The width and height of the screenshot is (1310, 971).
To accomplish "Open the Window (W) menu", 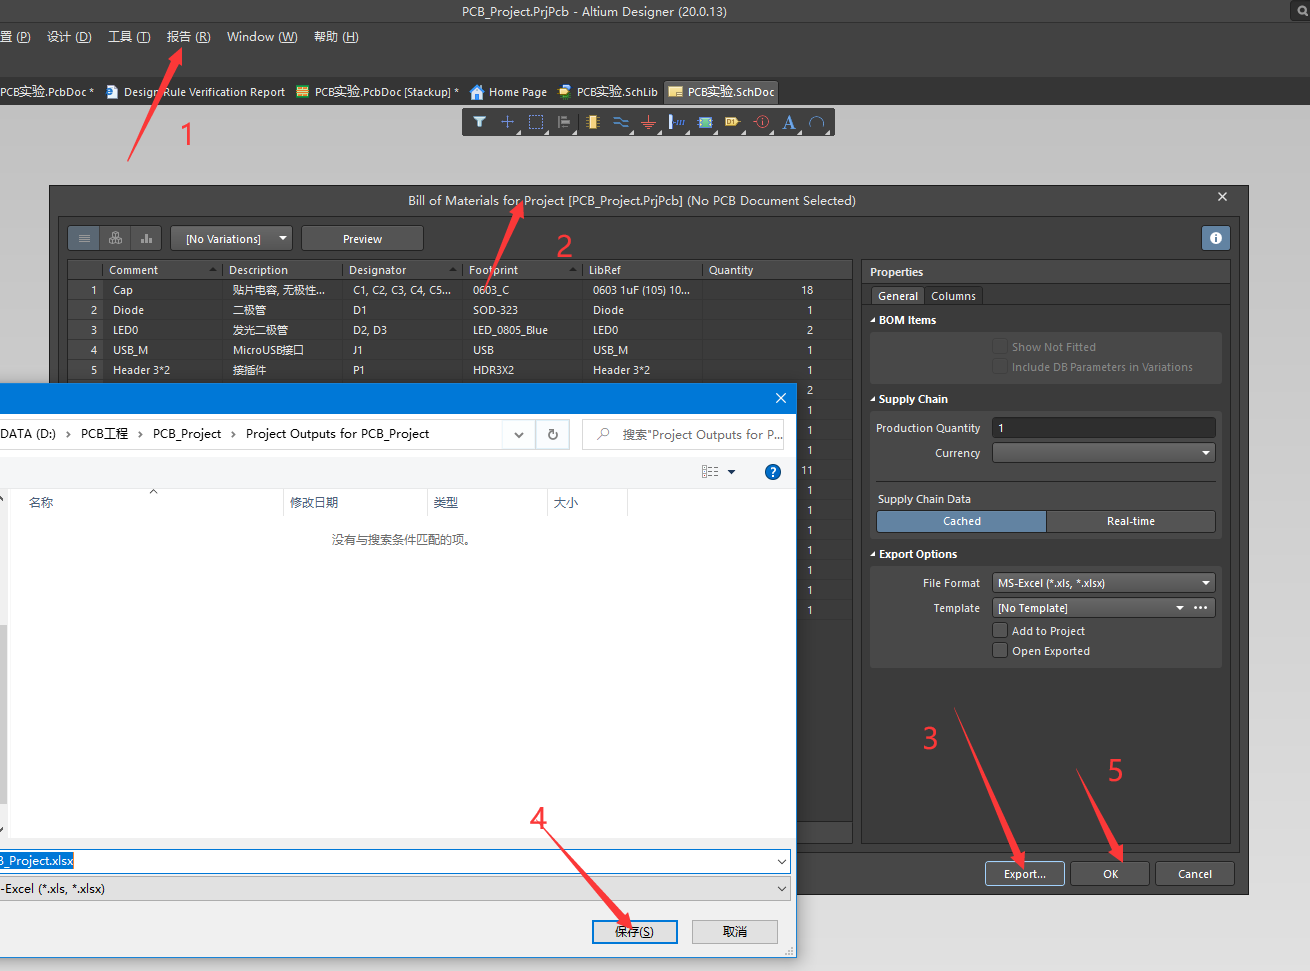I will coord(262,37).
